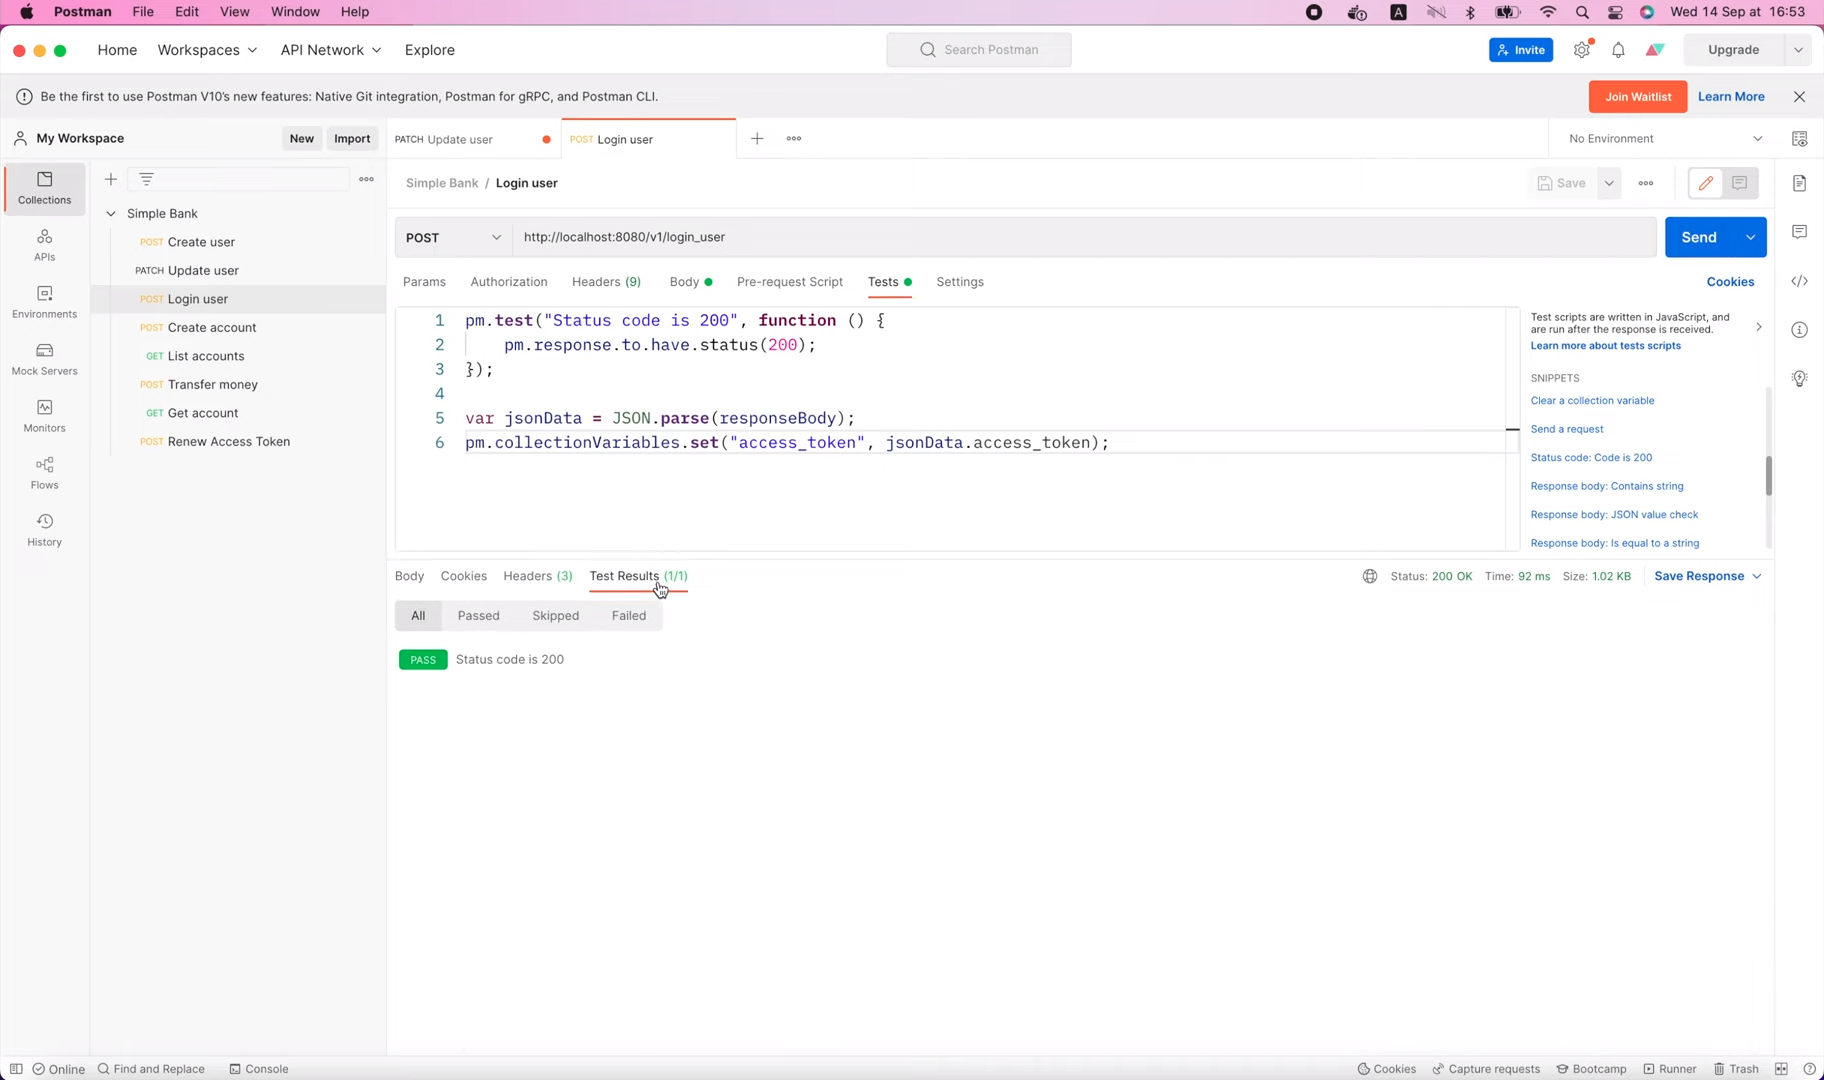Open Upgrade dropdown arrow

(1797, 50)
